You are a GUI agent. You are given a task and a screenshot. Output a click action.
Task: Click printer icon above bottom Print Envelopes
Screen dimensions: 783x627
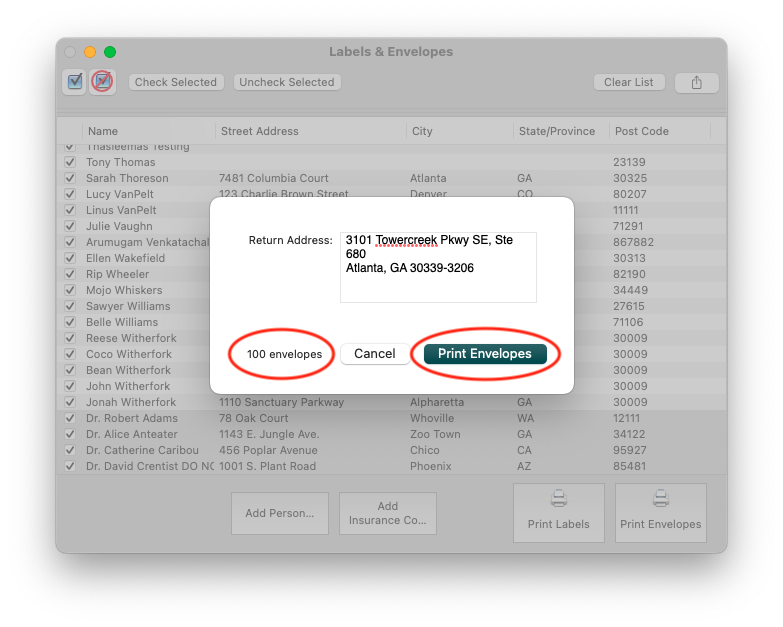[x=661, y=498]
